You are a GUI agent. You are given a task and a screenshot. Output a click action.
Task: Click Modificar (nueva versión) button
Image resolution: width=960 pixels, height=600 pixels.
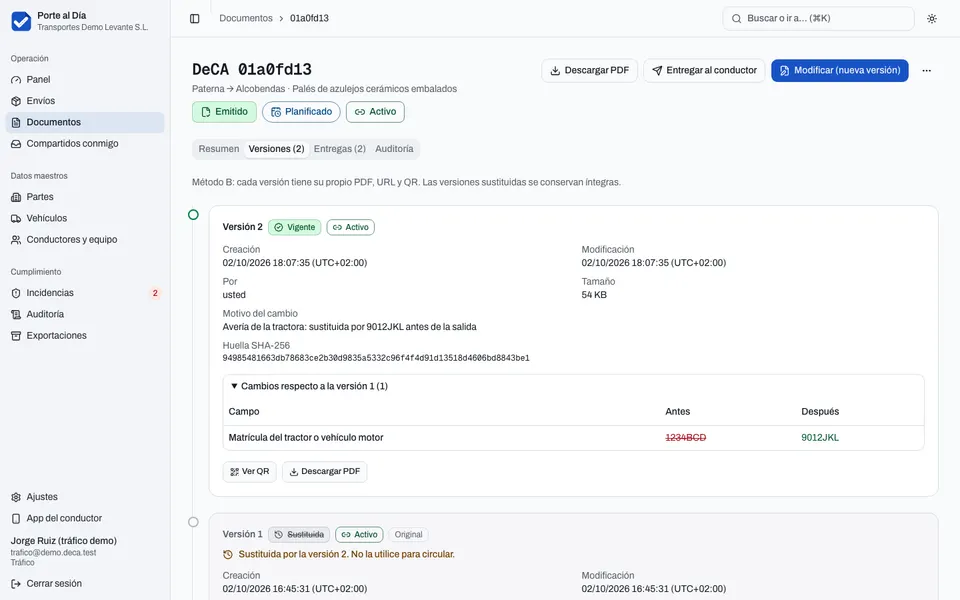point(839,70)
